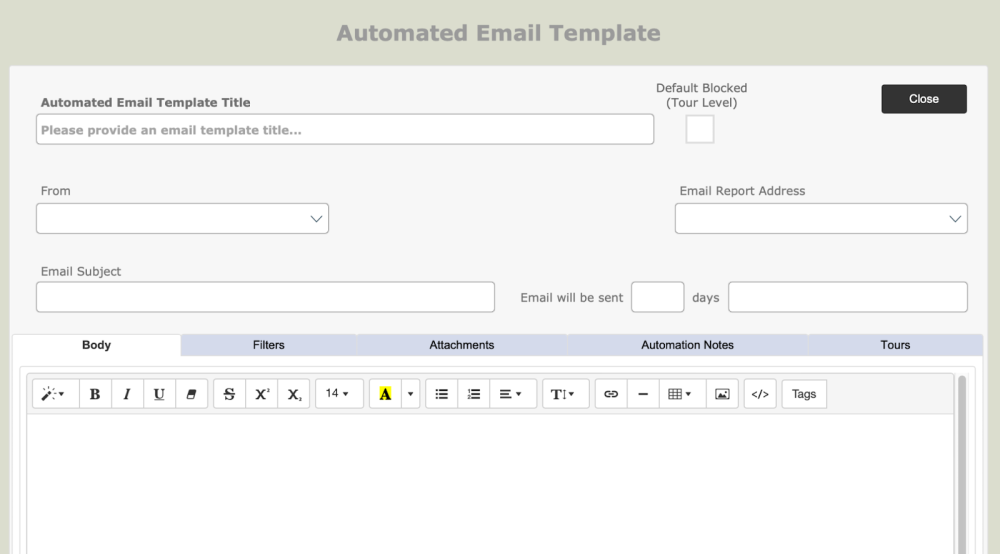Insert a hyperlink using link icon
This screenshot has height=554, width=1000.
[611, 394]
